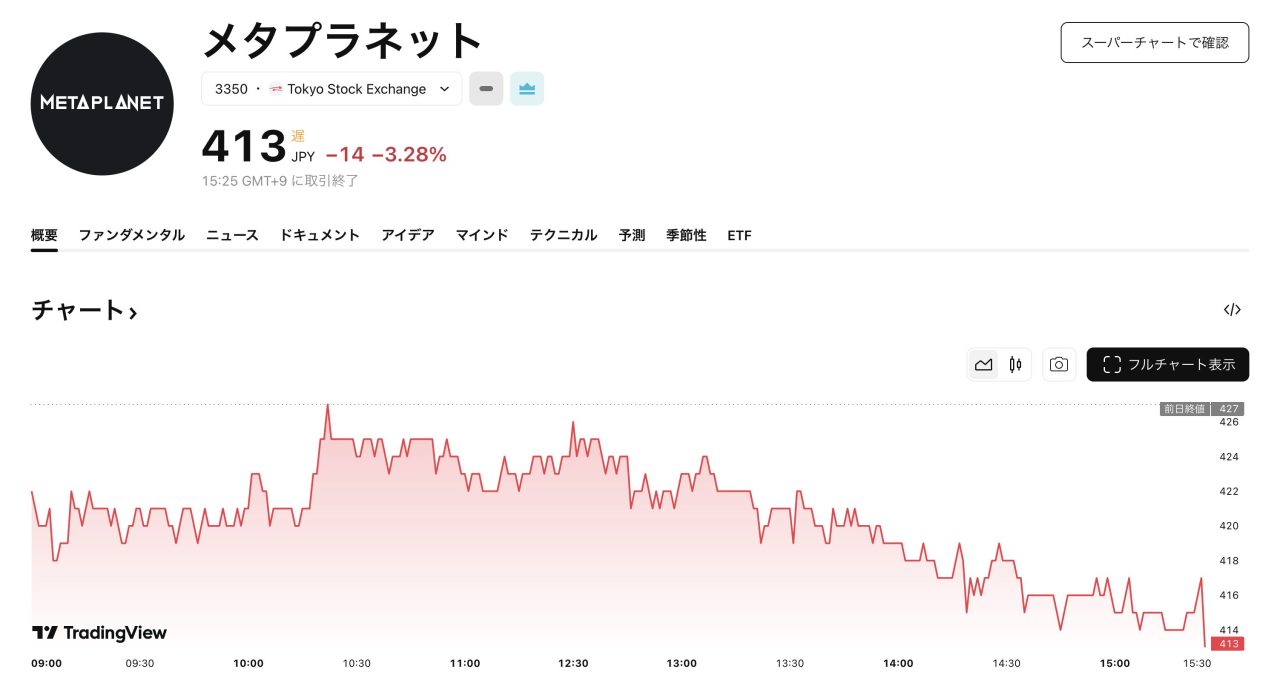This screenshot has width=1280, height=689.
Task: Switch to the ファンダメンタル tab
Action: pyautogui.click(x=132, y=235)
